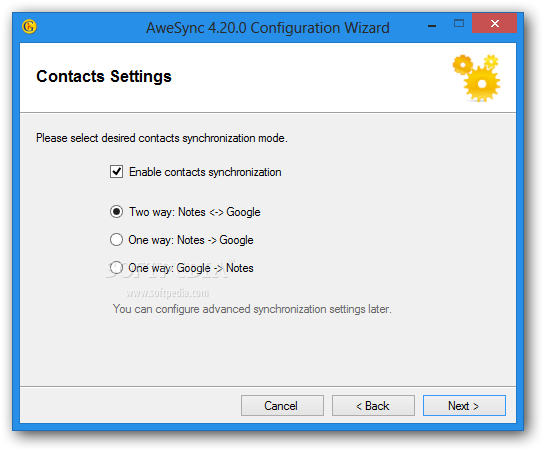Minimize the Configuration Wizard window
The image size is (544, 451).
[x=432, y=26]
